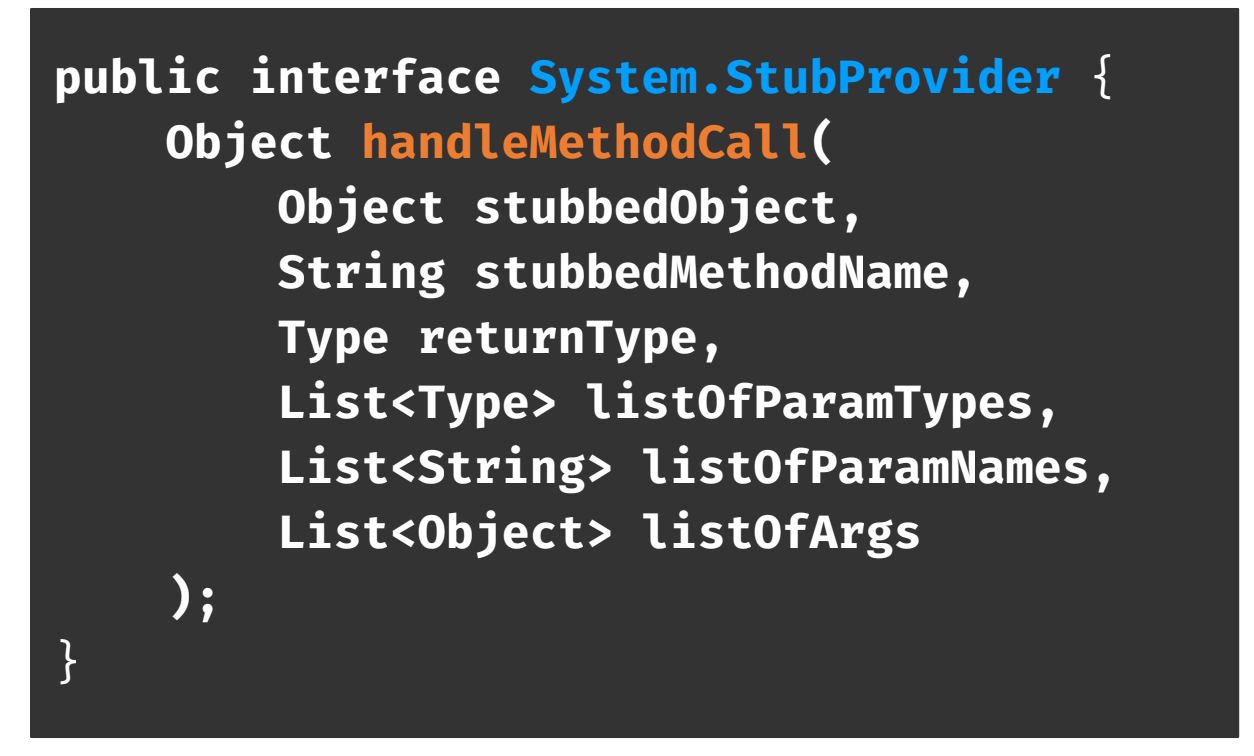This screenshot has width=1254, height=756.
Task: Select the blue System.StubProvider type name
Action: (x=794, y=79)
